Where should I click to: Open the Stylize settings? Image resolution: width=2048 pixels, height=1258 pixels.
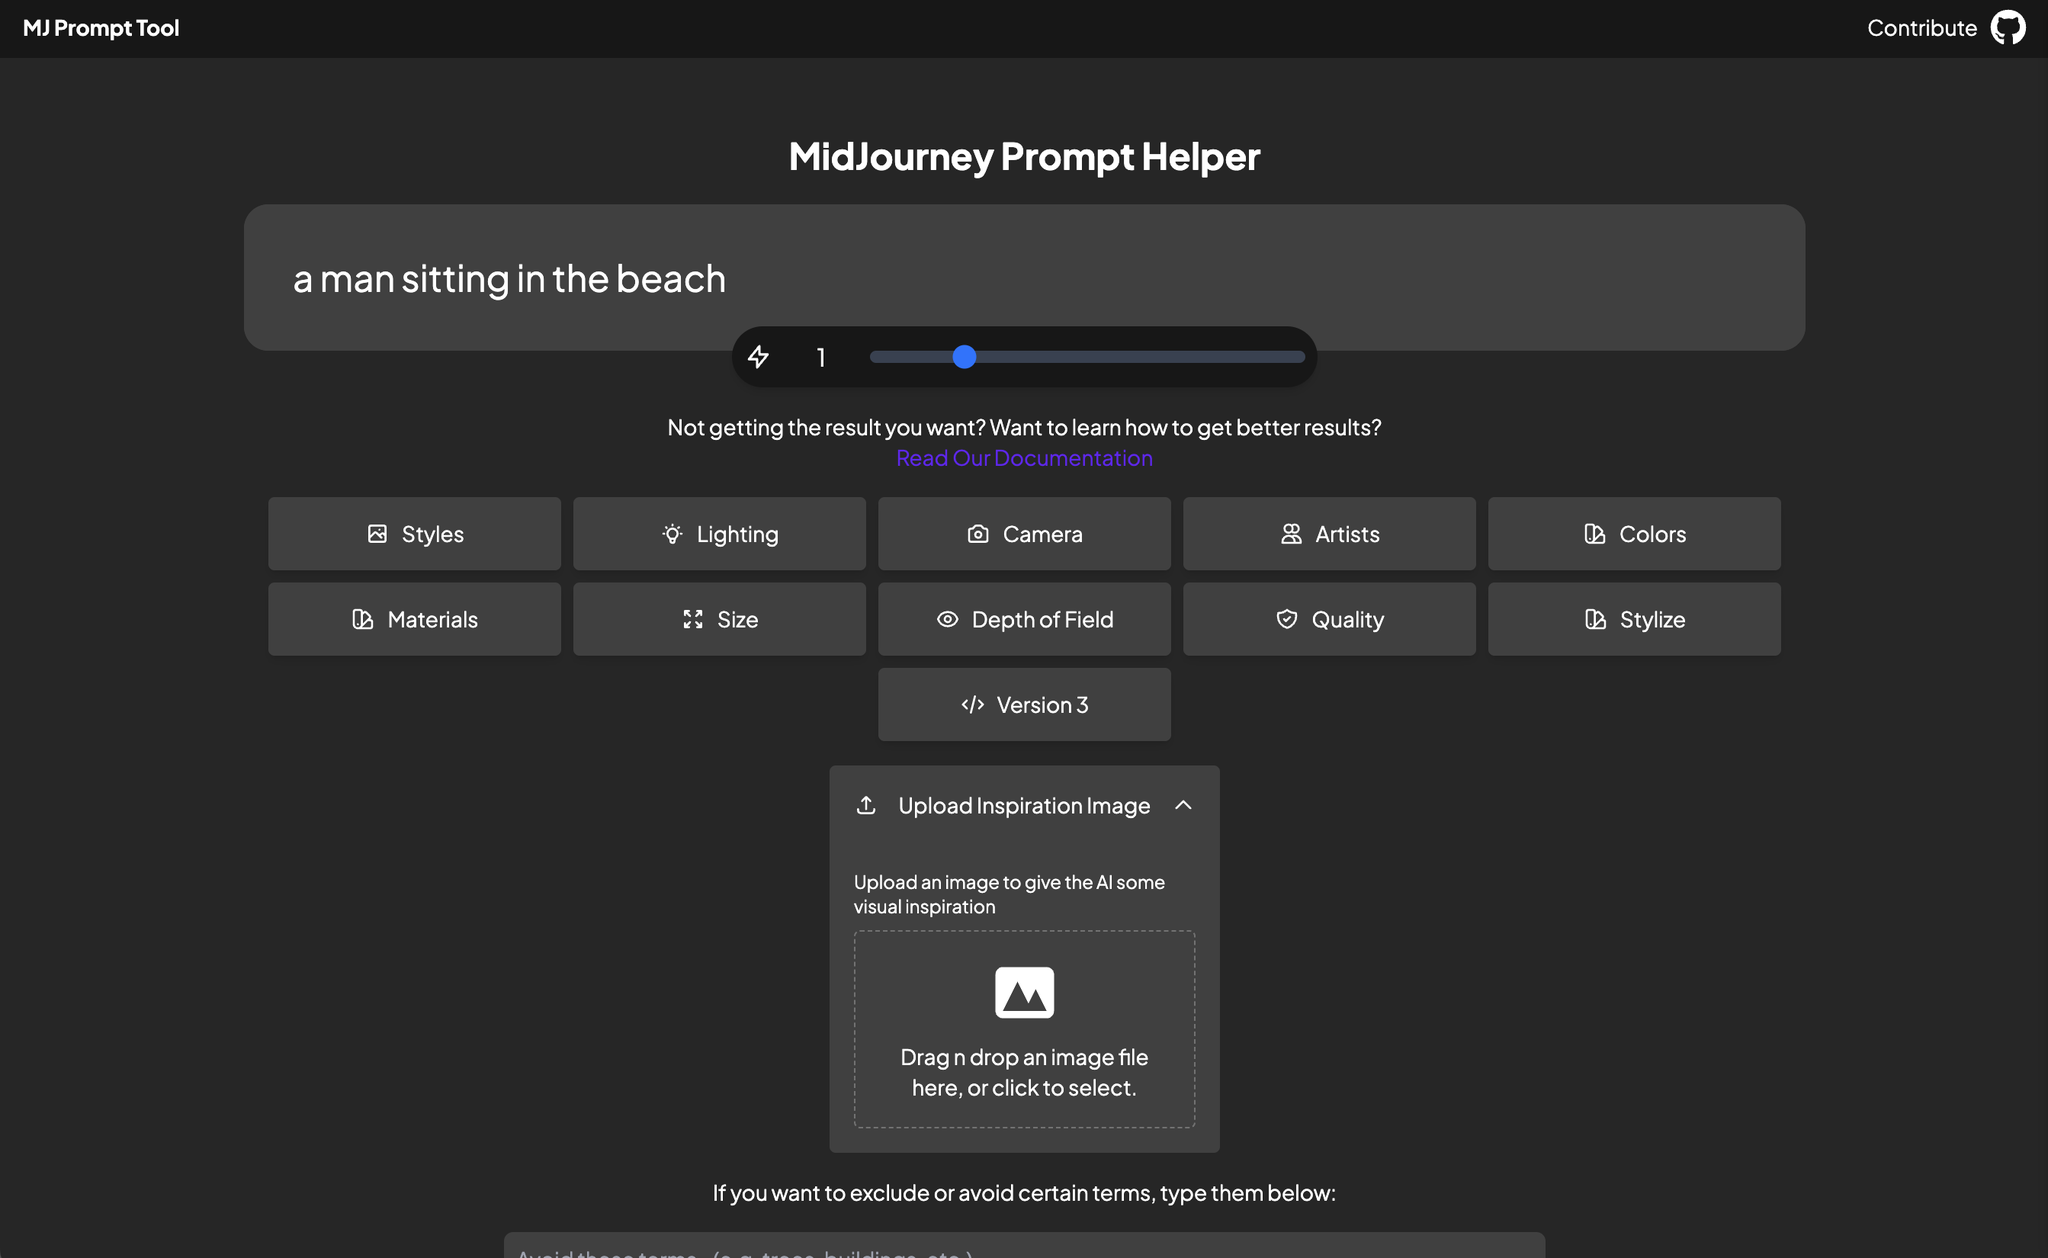pos(1634,619)
